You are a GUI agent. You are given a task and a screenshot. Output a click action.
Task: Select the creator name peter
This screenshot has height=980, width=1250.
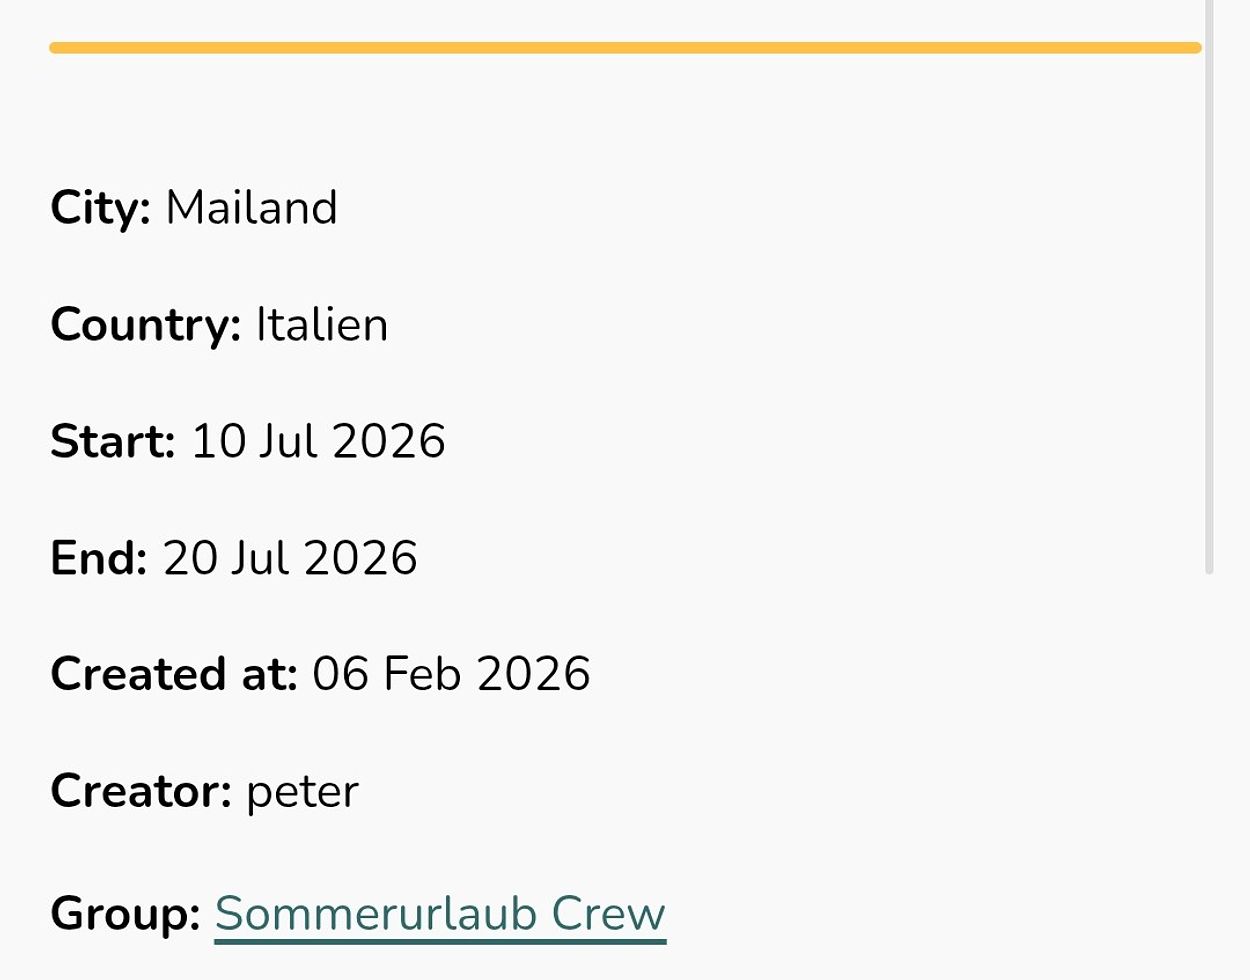(302, 791)
